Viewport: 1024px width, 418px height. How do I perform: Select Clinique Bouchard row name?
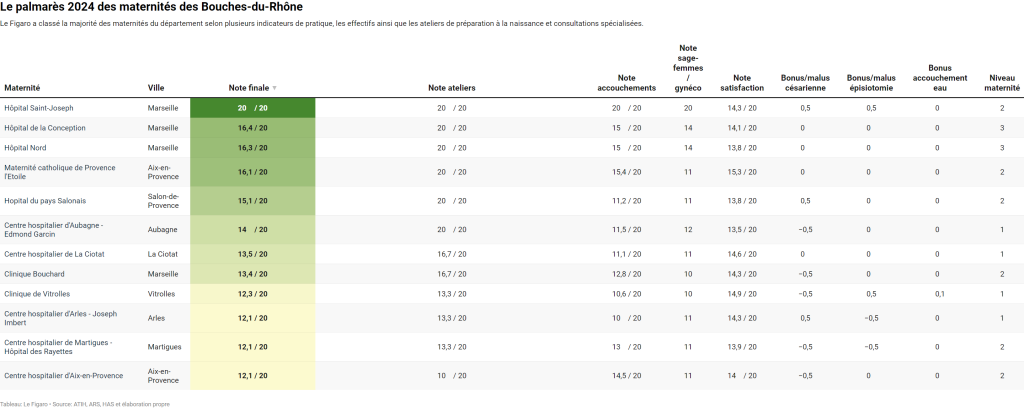[x=35, y=274]
